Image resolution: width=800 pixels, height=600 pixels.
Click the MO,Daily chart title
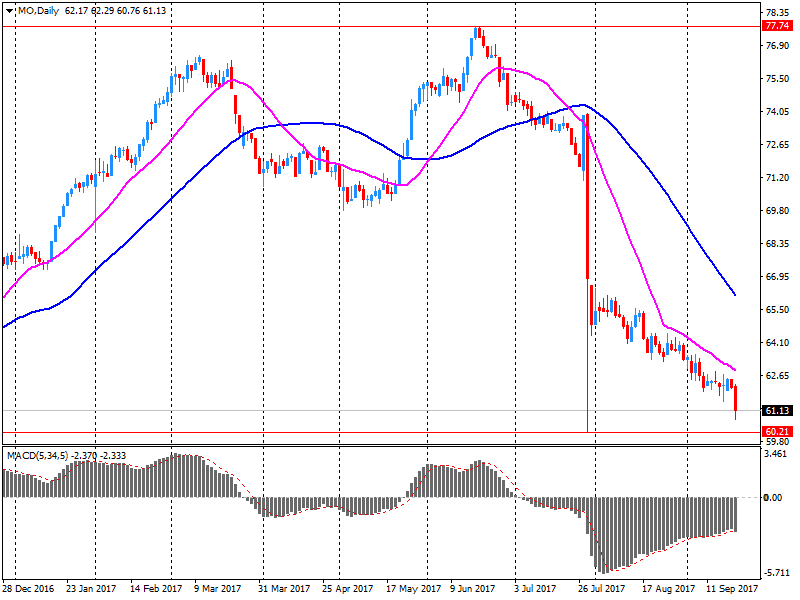coord(39,11)
